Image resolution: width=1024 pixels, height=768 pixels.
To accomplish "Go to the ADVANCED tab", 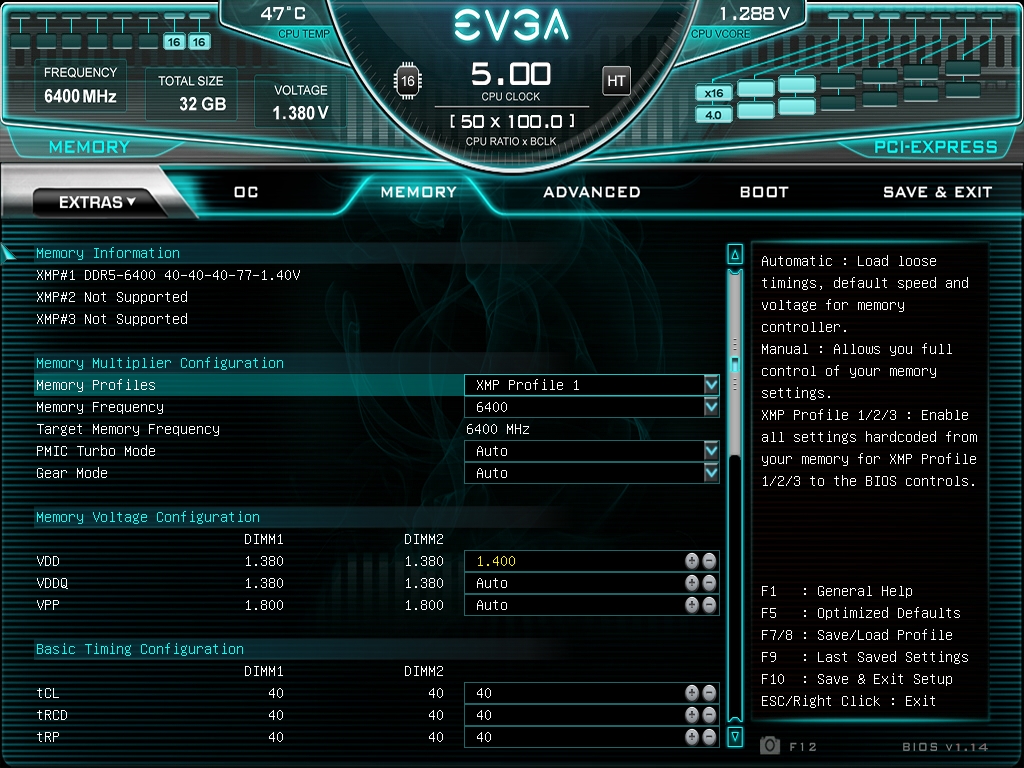I will 592,192.
